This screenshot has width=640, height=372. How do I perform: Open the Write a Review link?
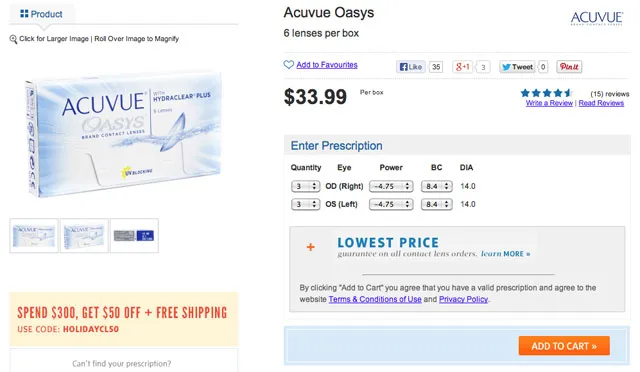549,103
